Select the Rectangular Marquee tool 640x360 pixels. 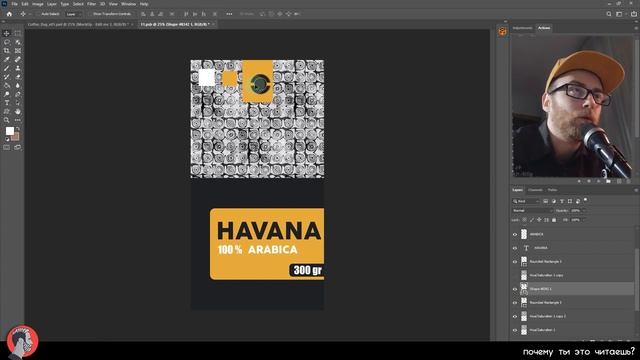(18, 33)
